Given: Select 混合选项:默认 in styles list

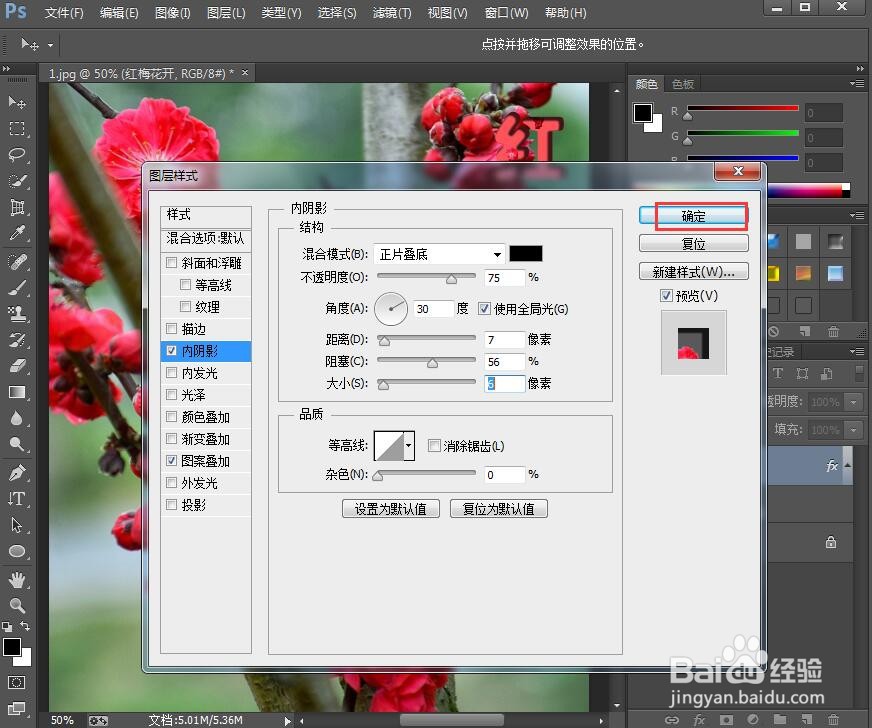Looking at the screenshot, I should 206,238.
